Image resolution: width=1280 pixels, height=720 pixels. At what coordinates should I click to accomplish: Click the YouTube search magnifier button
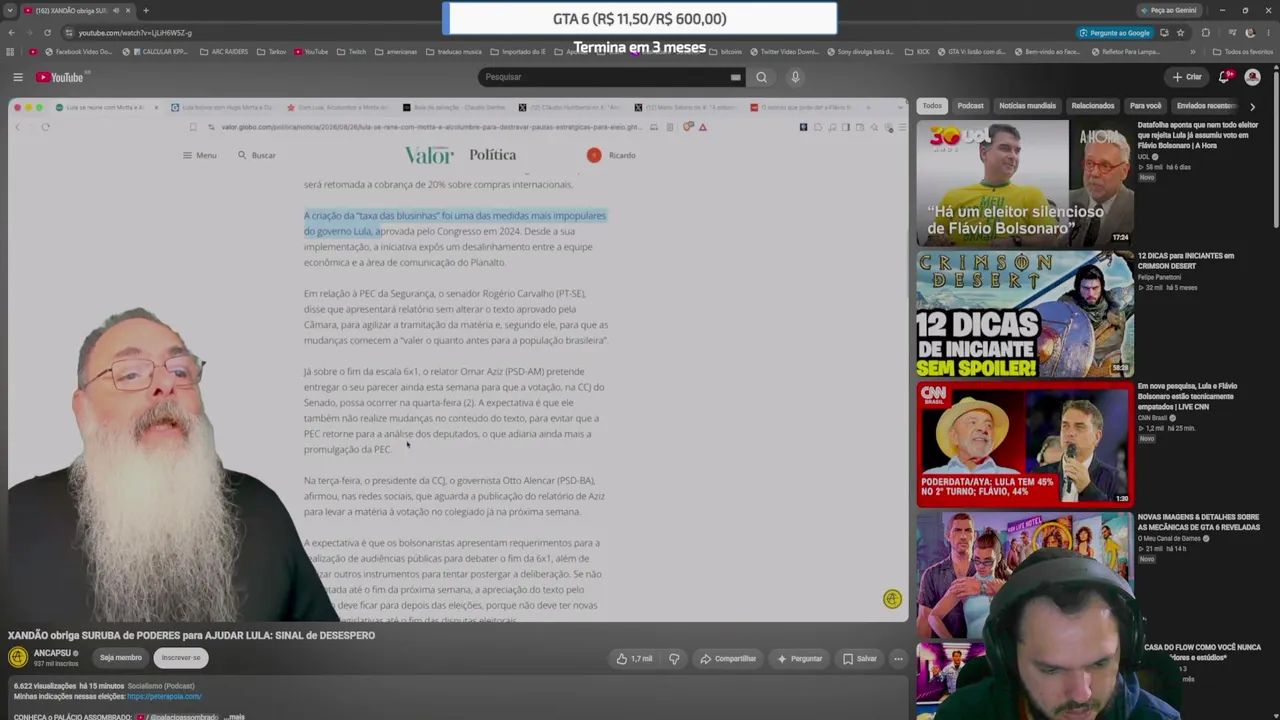coord(761,77)
